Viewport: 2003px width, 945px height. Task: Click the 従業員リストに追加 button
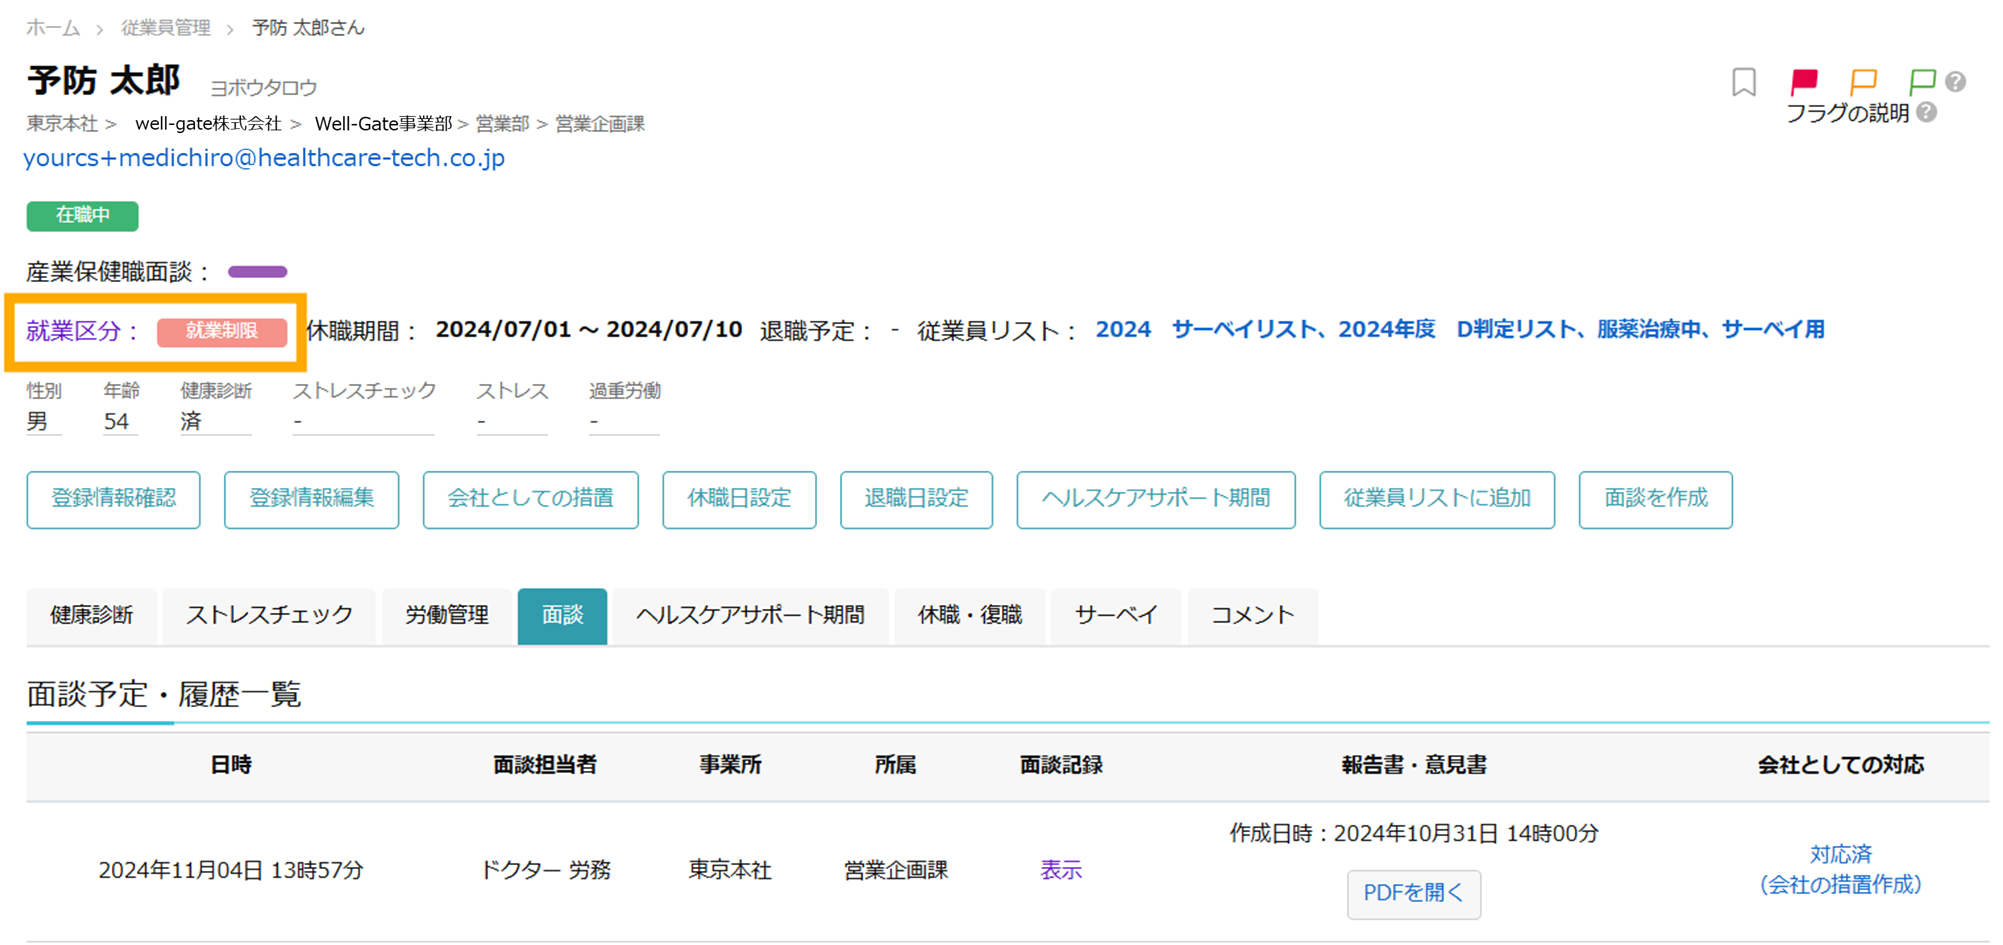coord(1437,499)
